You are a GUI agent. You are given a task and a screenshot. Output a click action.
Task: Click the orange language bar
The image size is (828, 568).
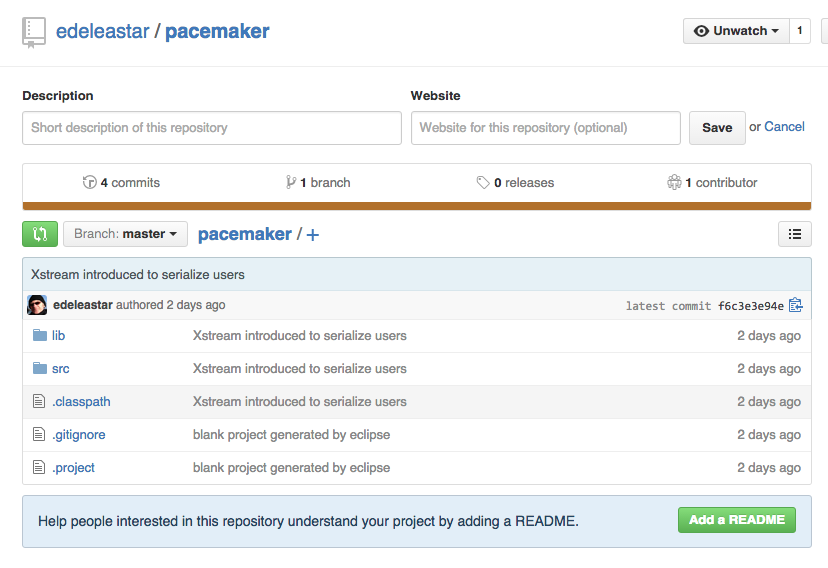(x=417, y=206)
